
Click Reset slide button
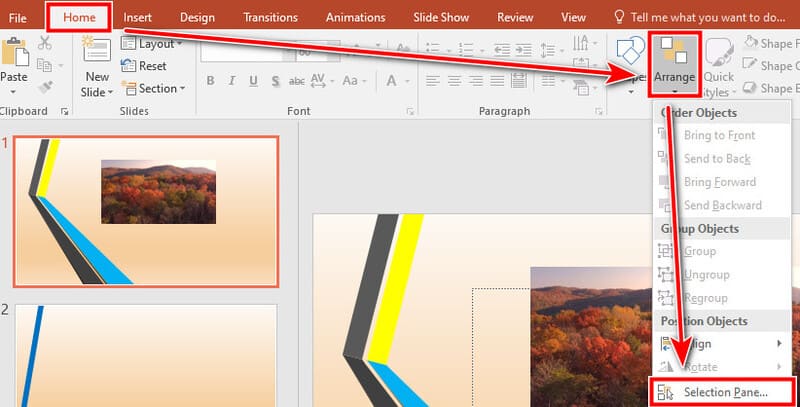coord(143,66)
